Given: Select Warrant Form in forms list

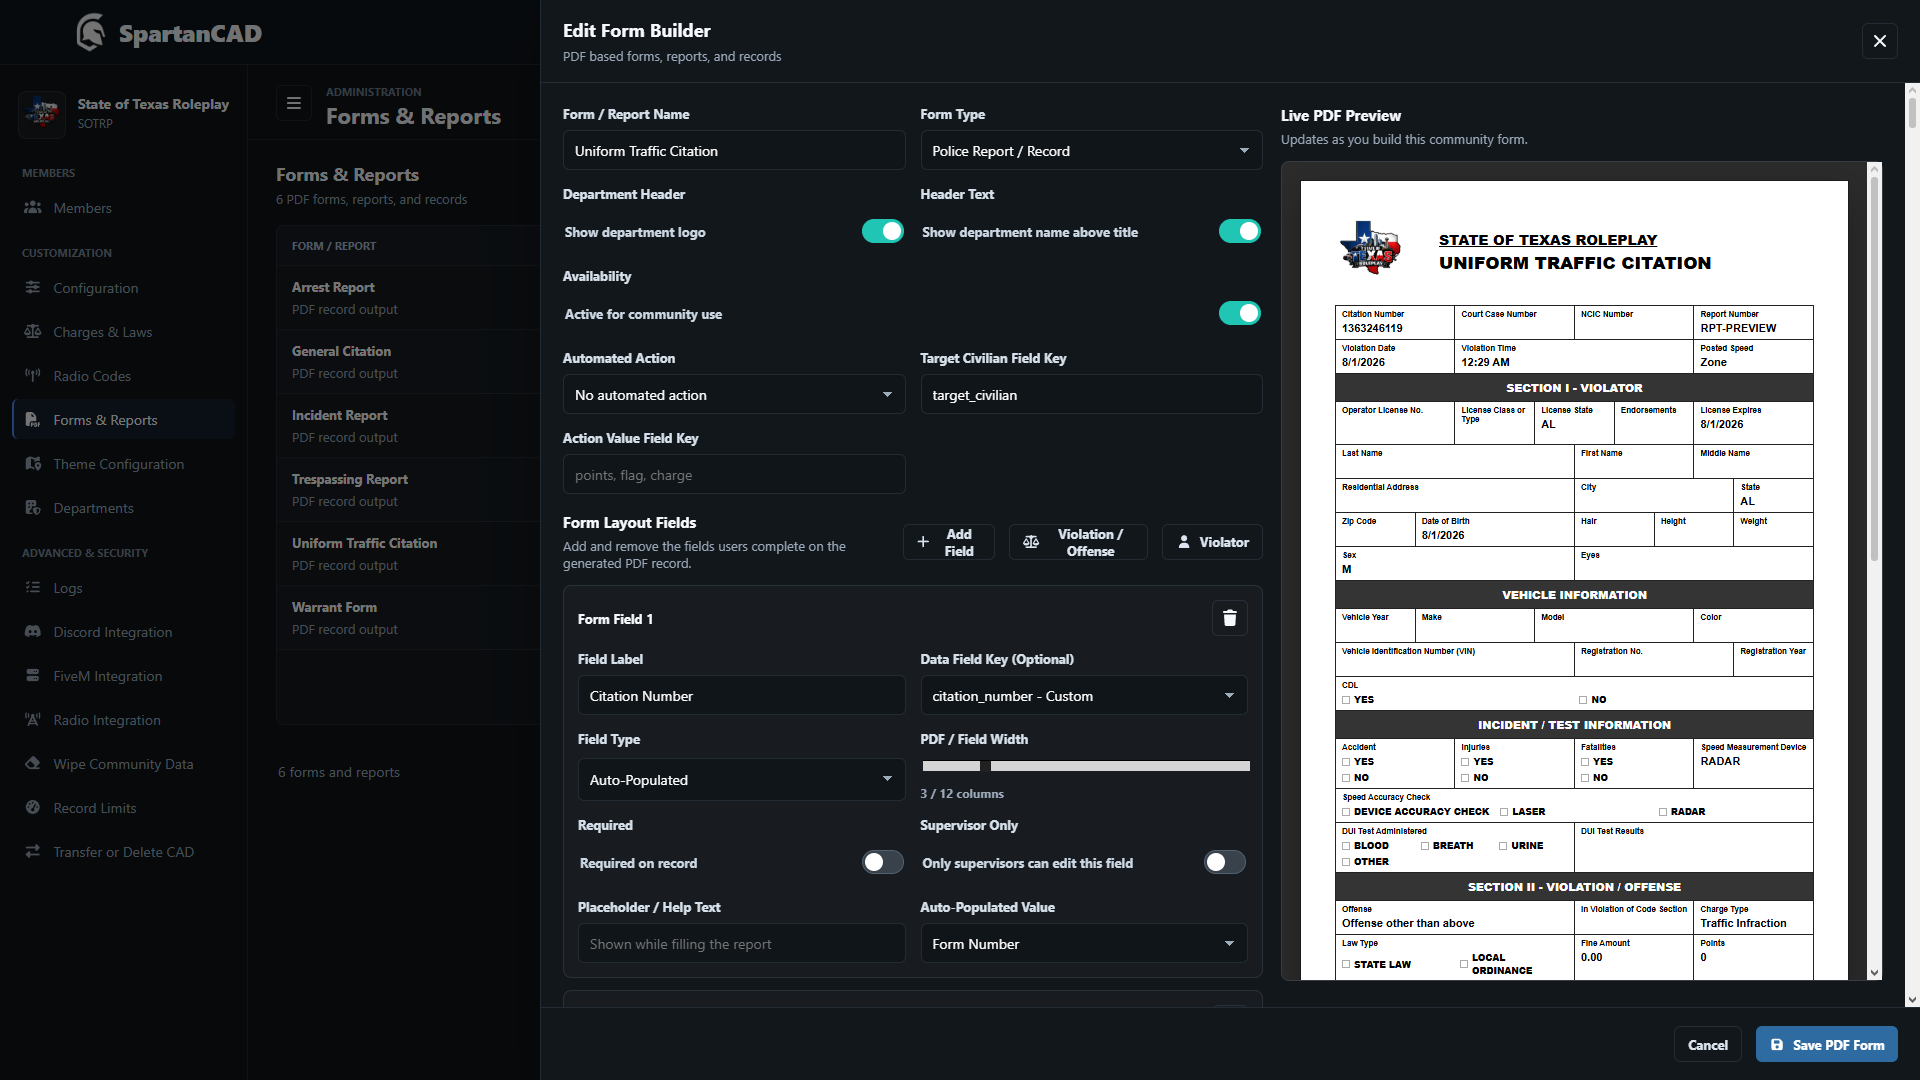Looking at the screenshot, I should tap(407, 618).
